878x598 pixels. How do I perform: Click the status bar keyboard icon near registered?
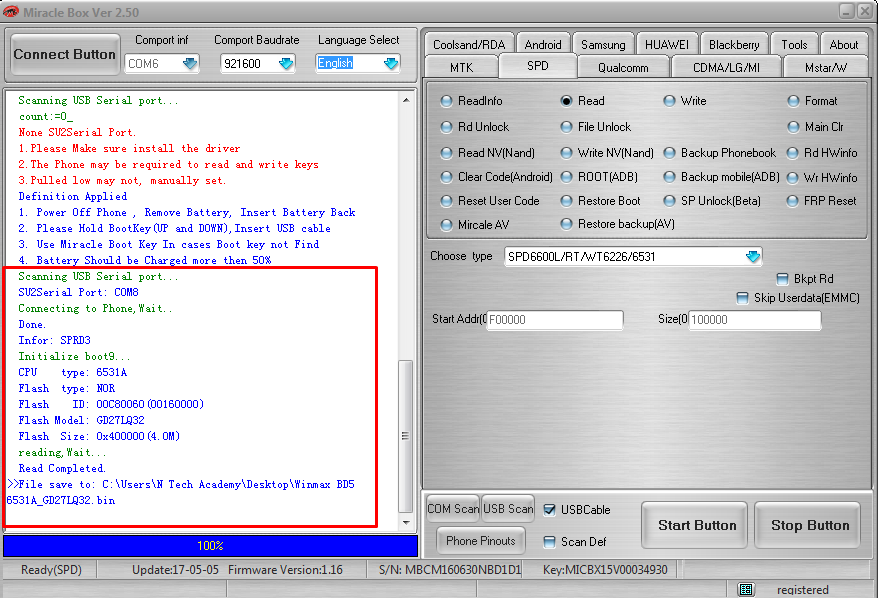[x=746, y=589]
